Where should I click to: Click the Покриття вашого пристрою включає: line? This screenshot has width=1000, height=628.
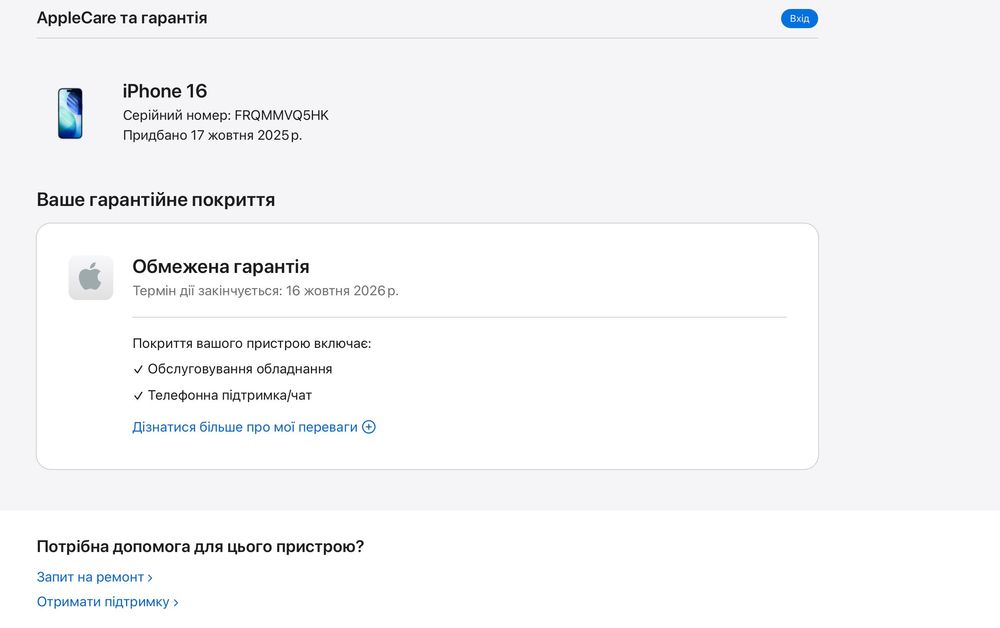[x=251, y=344]
